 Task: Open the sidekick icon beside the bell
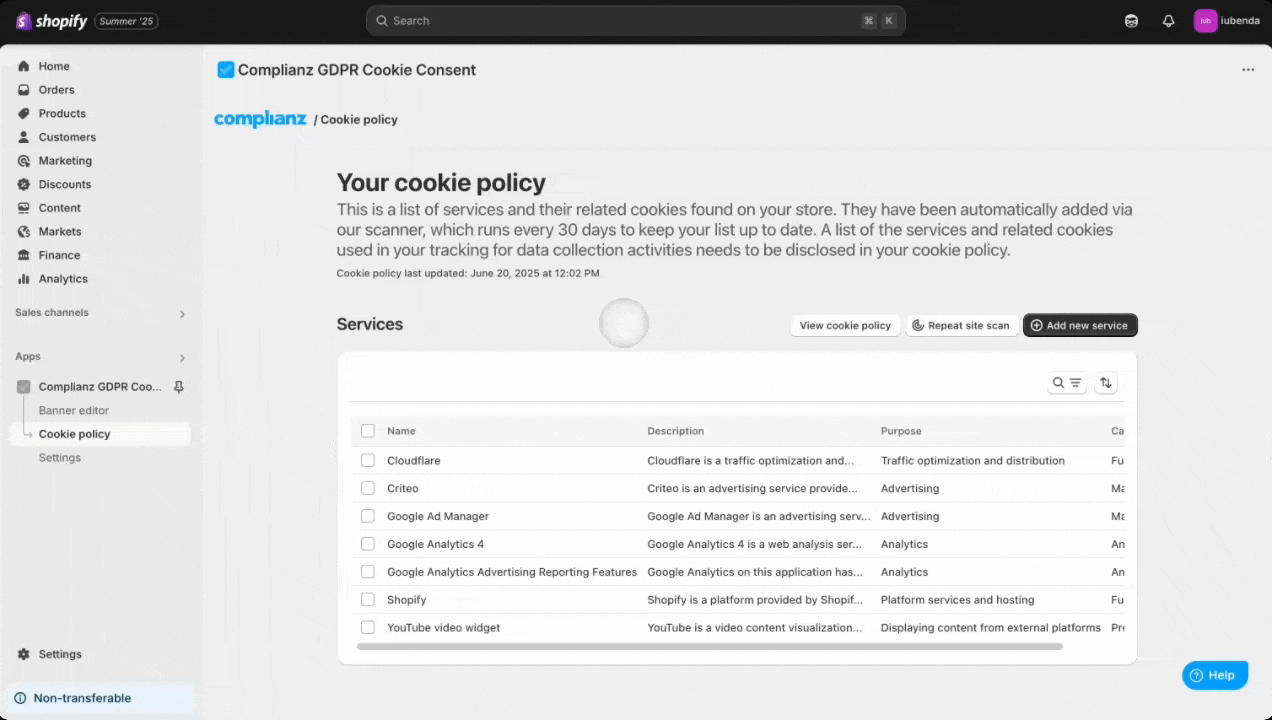(1131, 21)
